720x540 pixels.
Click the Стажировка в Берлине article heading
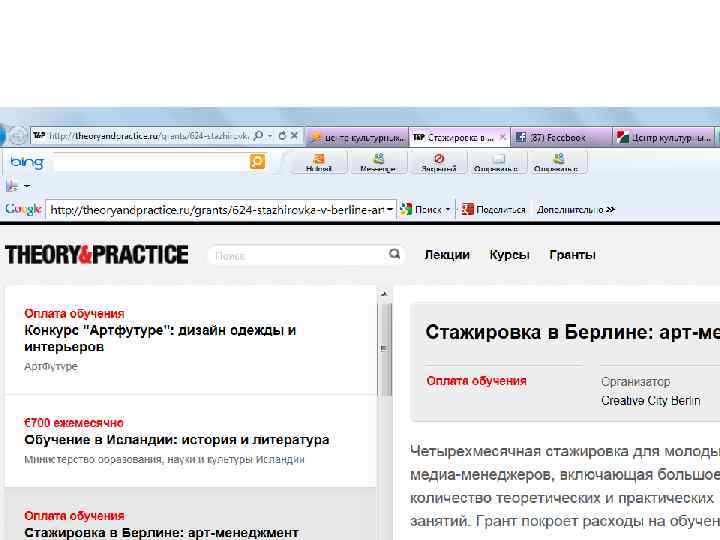(x=572, y=332)
